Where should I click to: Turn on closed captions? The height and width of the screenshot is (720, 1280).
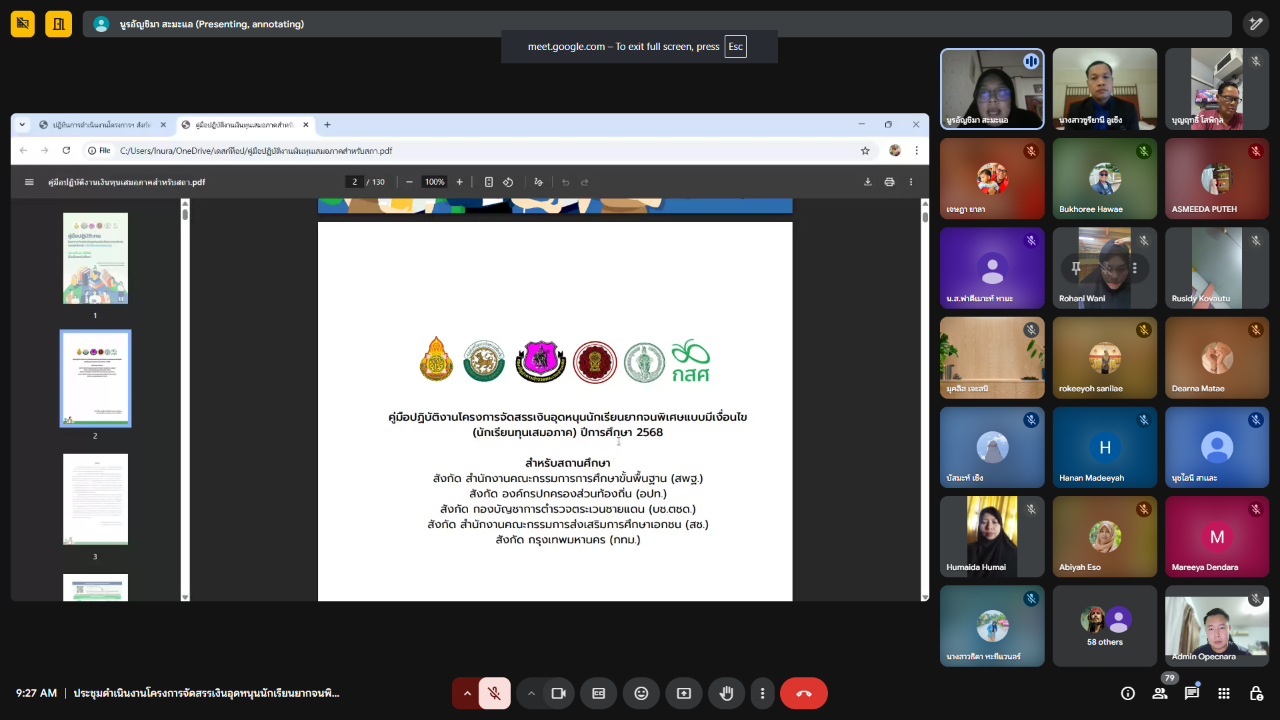(599, 693)
